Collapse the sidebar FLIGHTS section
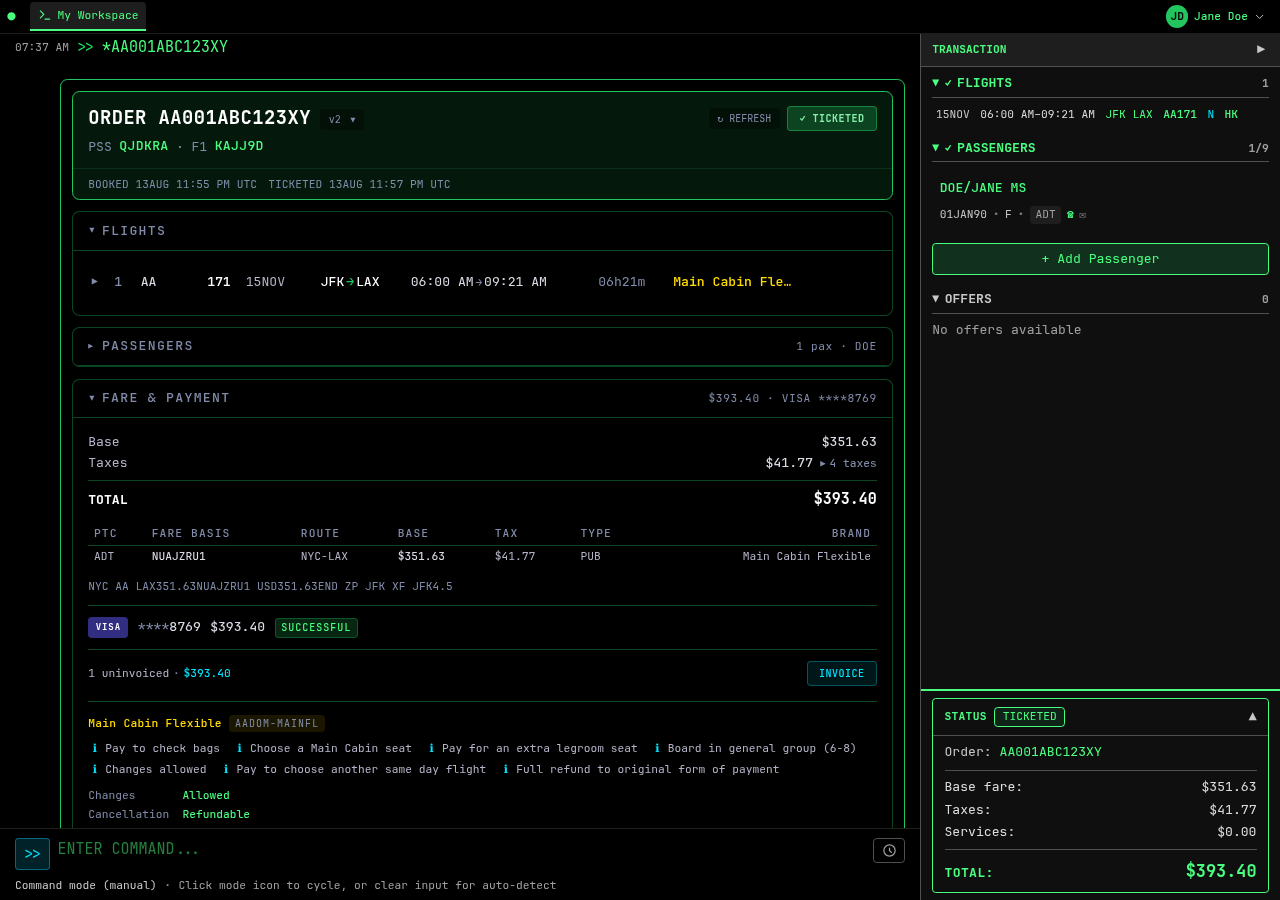The height and width of the screenshot is (900, 1280). point(936,83)
